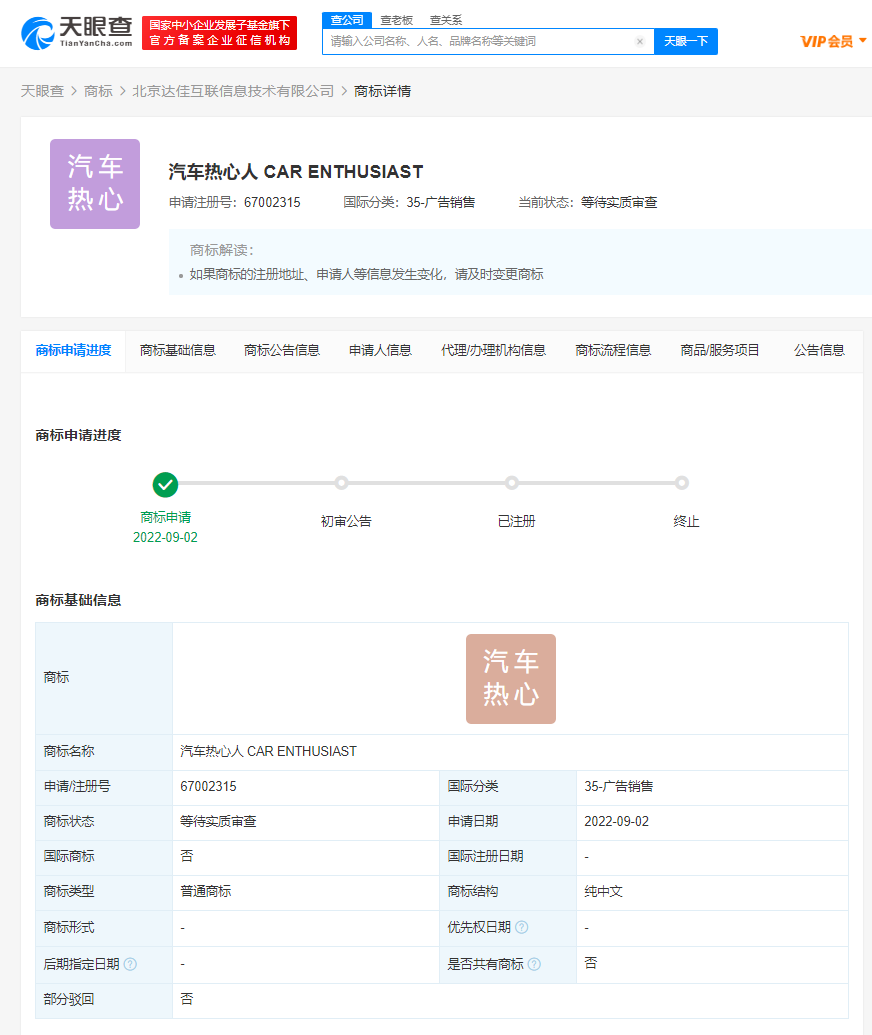Open 北京达佳互联信息技术有限公司 breadcrumb link

pos(233,91)
